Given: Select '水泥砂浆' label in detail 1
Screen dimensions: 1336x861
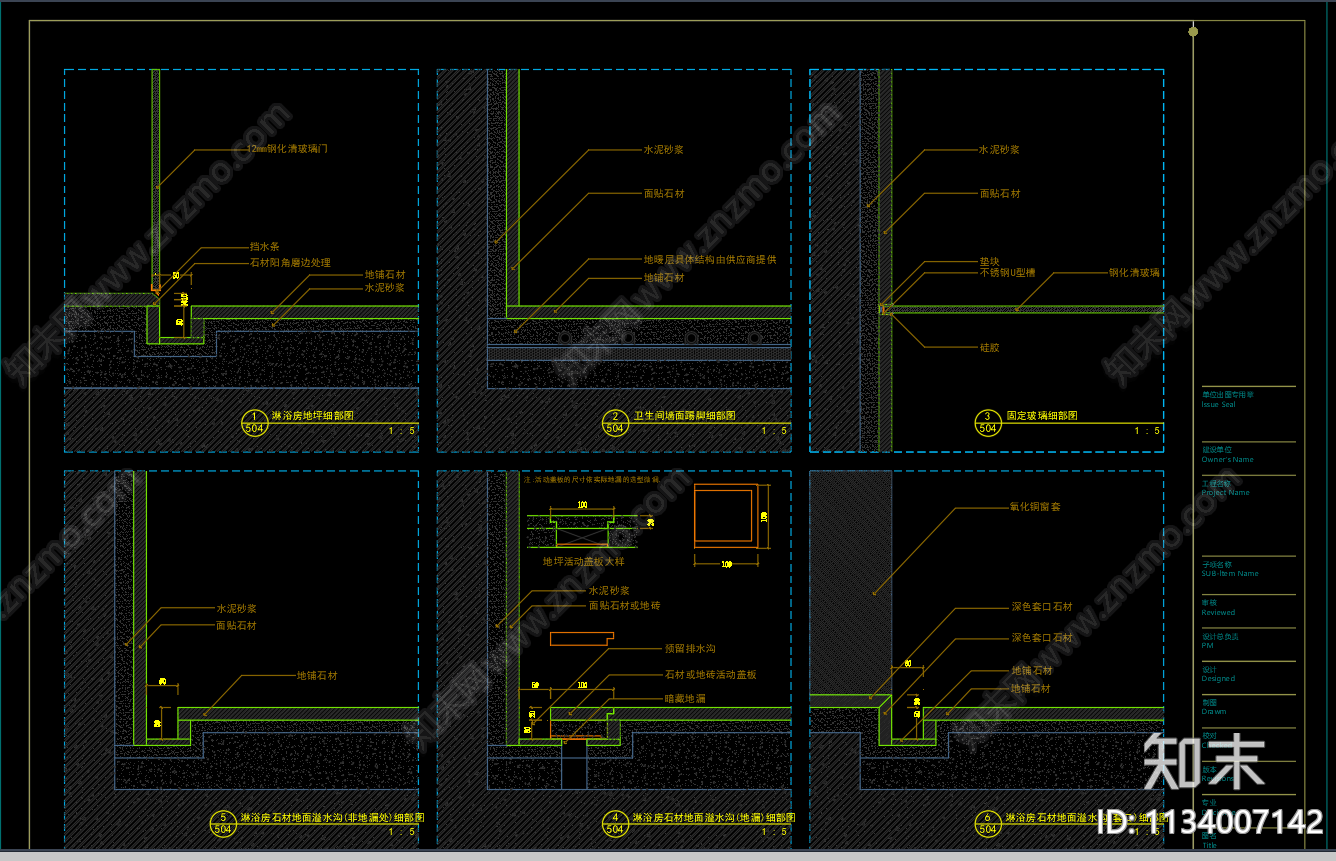Looking at the screenshot, I should click(384, 287).
